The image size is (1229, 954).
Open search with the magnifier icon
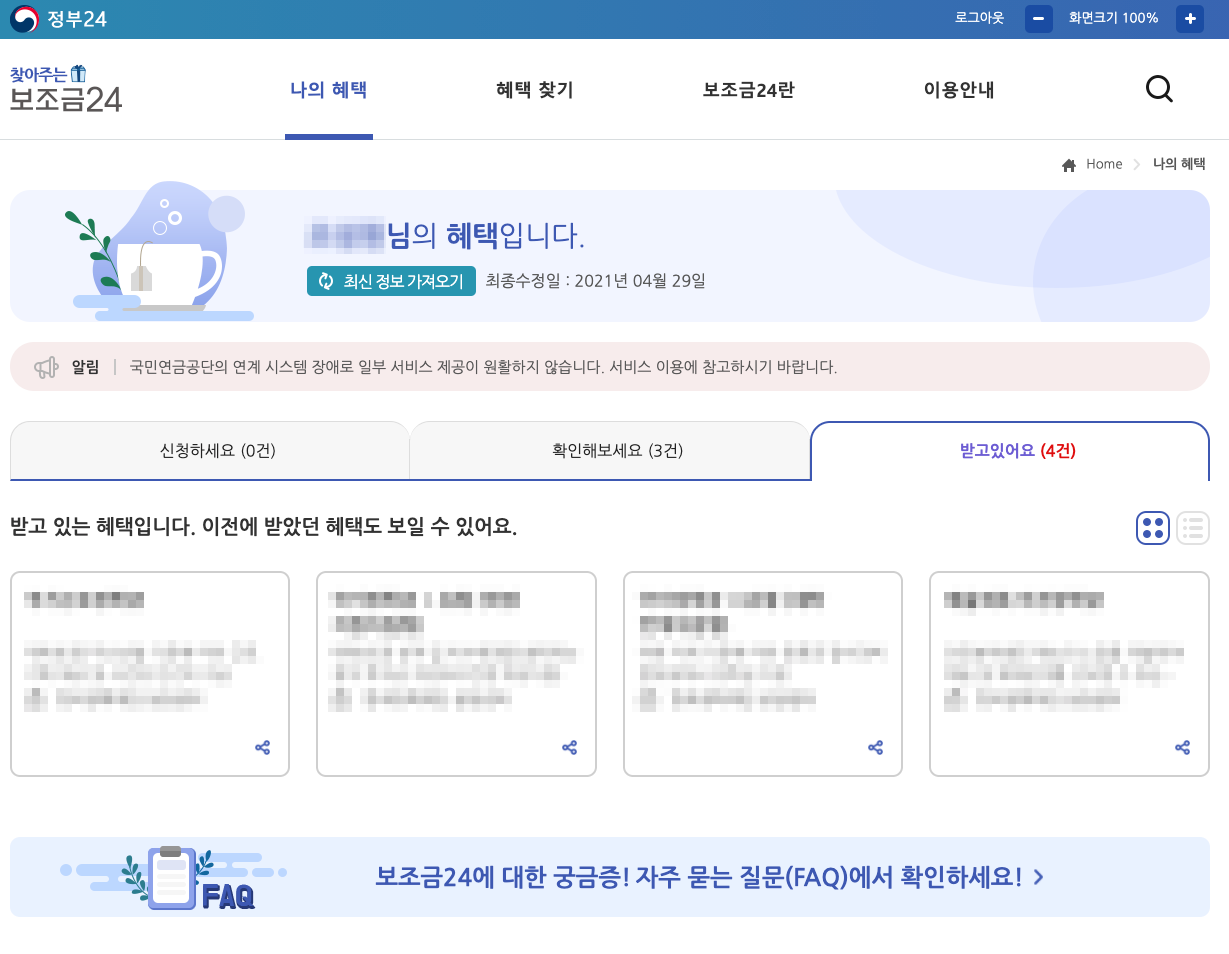coord(1159,89)
